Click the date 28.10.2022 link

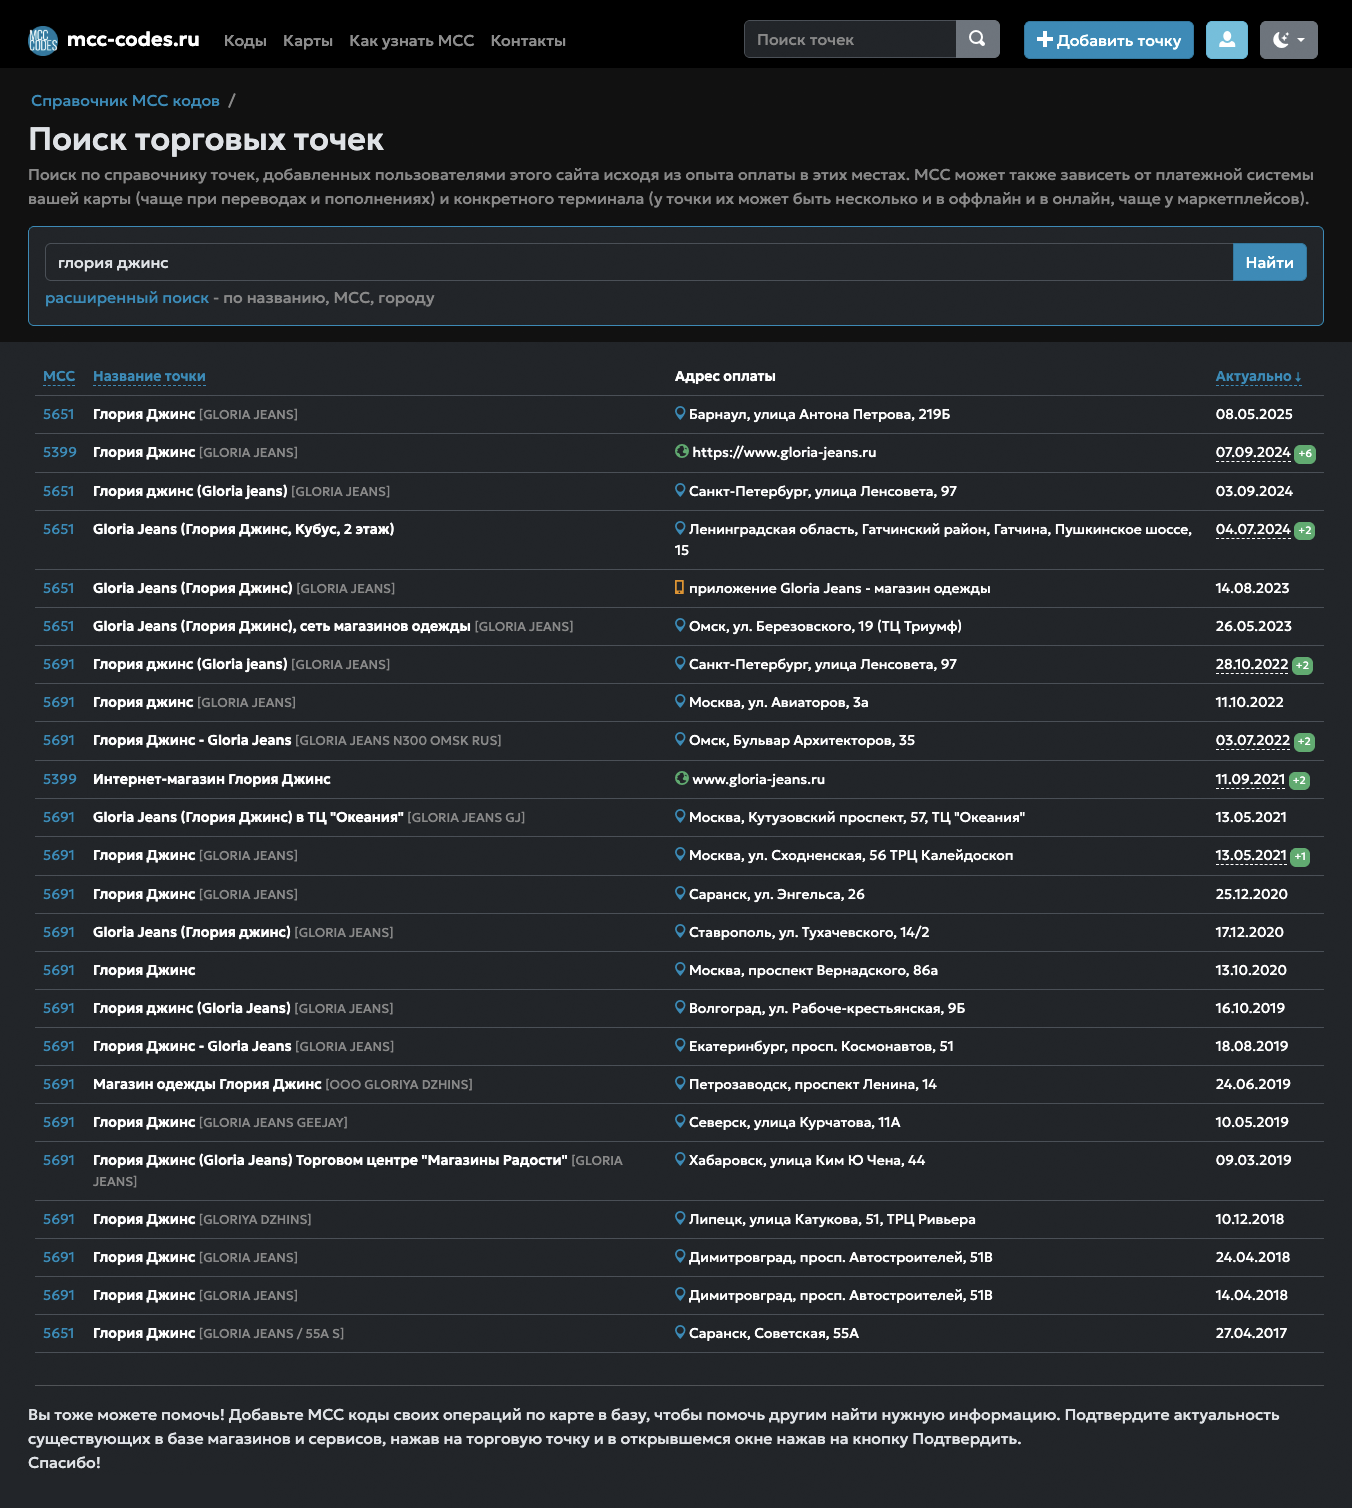point(1252,664)
